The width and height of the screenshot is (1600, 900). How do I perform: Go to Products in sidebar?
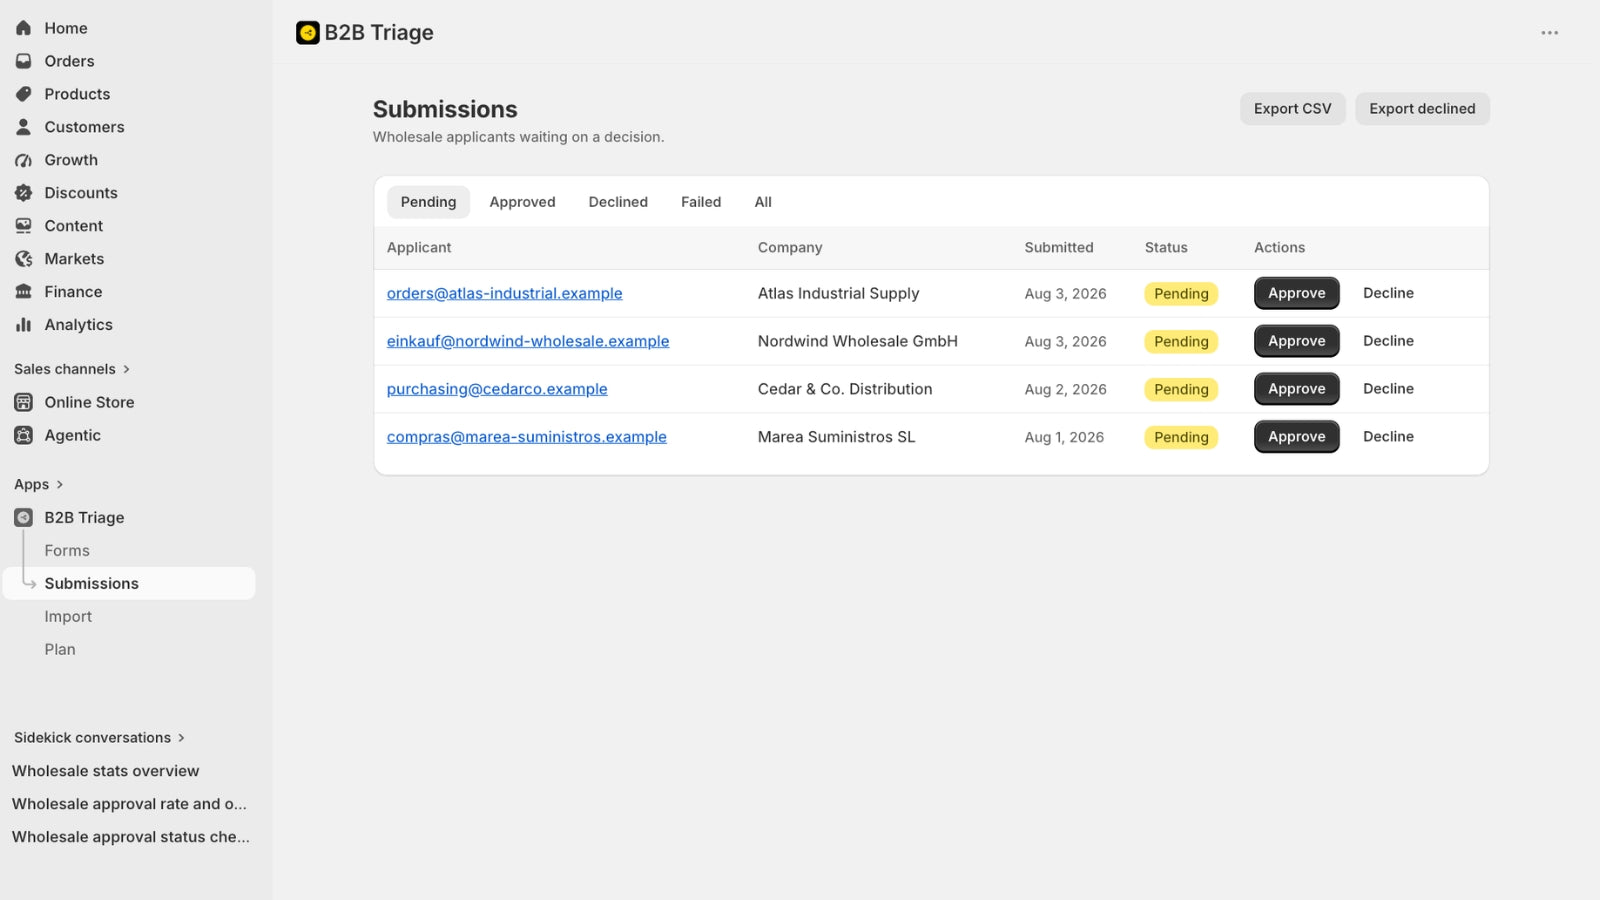pyautogui.click(x=77, y=94)
